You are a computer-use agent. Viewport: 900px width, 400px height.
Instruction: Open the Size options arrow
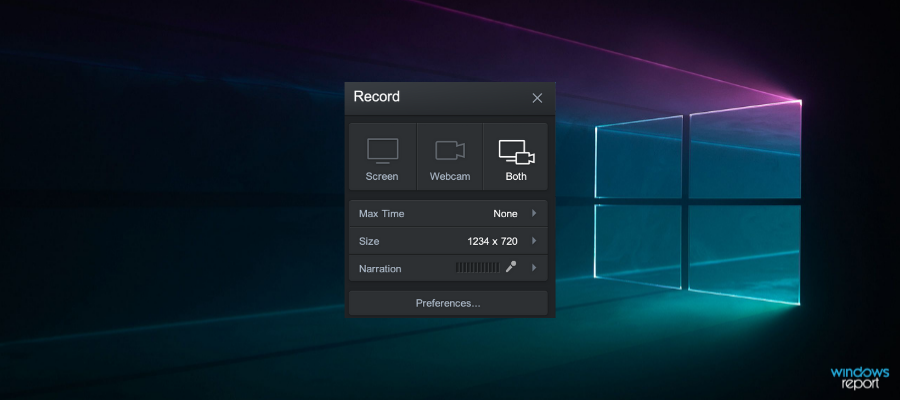(x=534, y=240)
